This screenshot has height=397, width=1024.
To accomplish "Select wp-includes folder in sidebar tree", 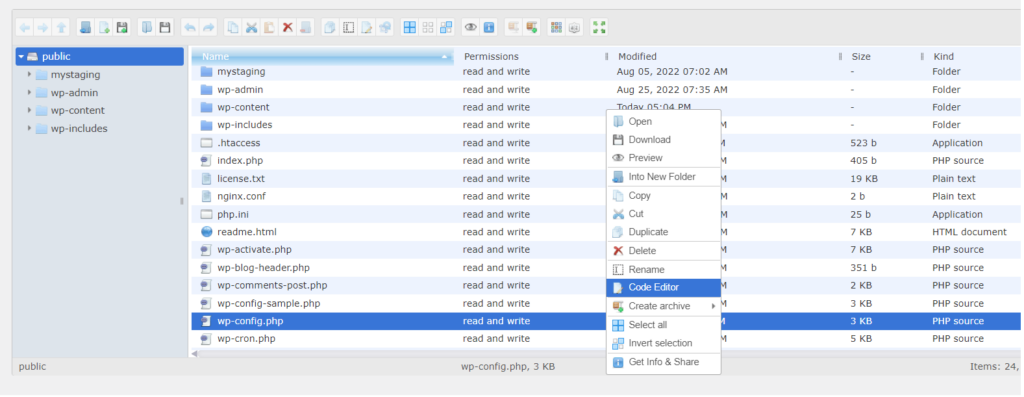I will point(79,129).
